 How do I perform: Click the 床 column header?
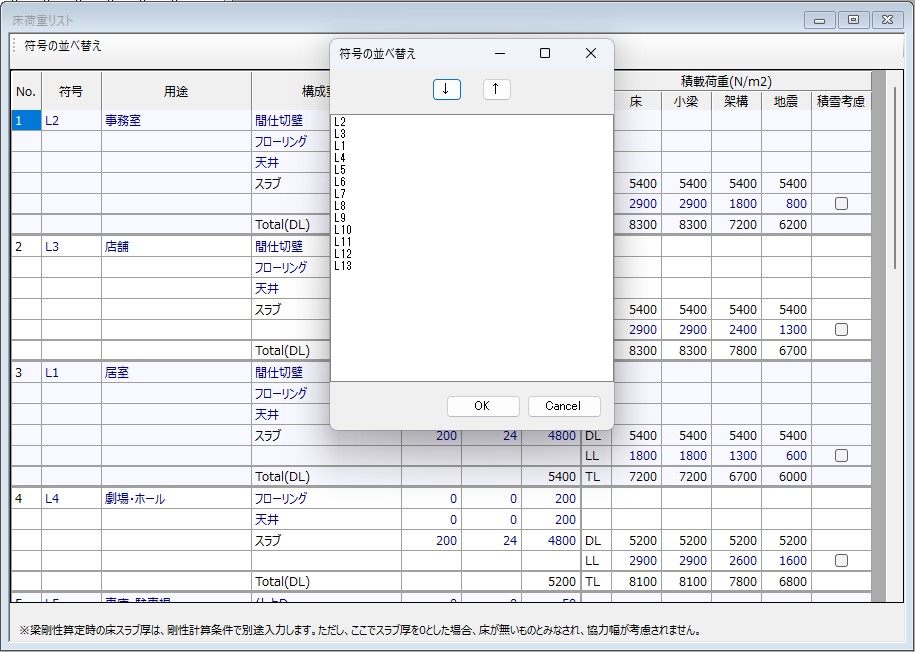point(636,101)
